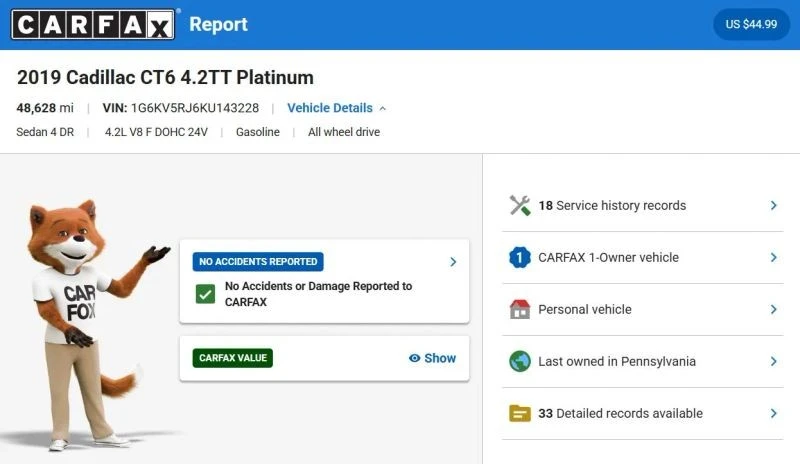Click the blue 1-Owner badge icon

pyautogui.click(x=520, y=257)
